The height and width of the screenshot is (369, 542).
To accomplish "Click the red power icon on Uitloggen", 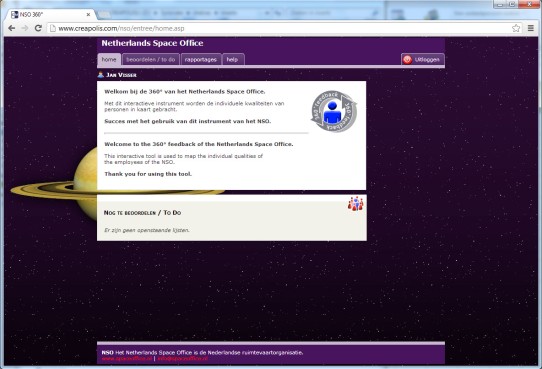I will tap(408, 59).
